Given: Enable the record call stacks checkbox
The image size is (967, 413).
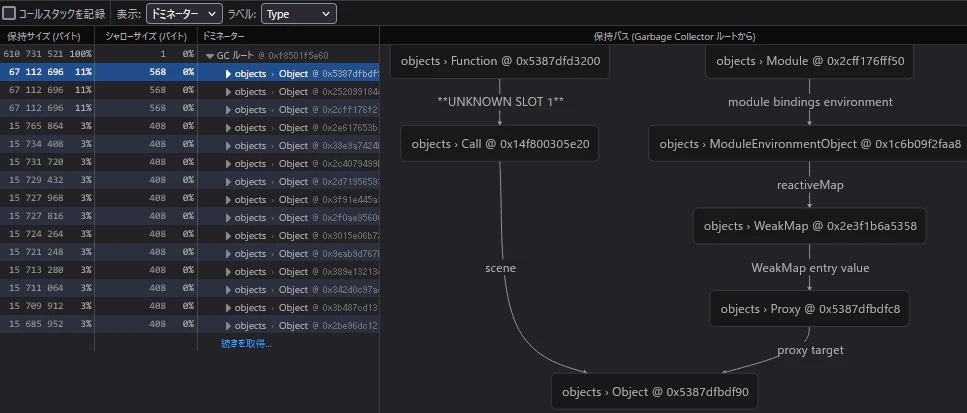Looking at the screenshot, I should coord(9,14).
